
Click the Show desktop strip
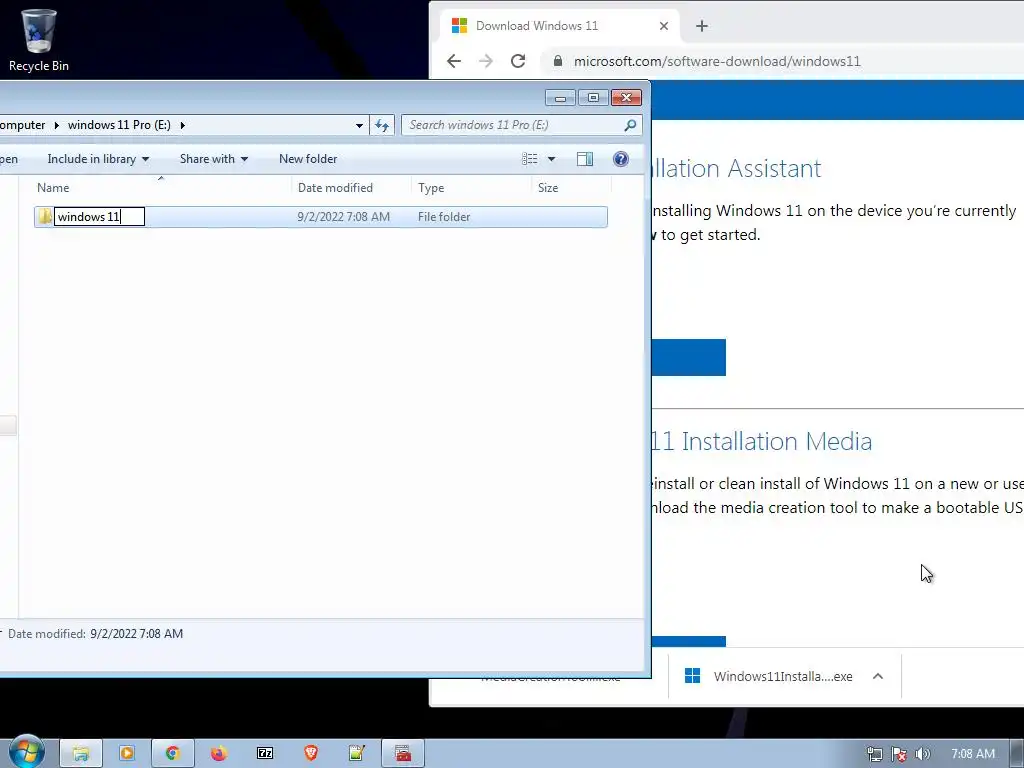pyautogui.click(x=1017, y=754)
